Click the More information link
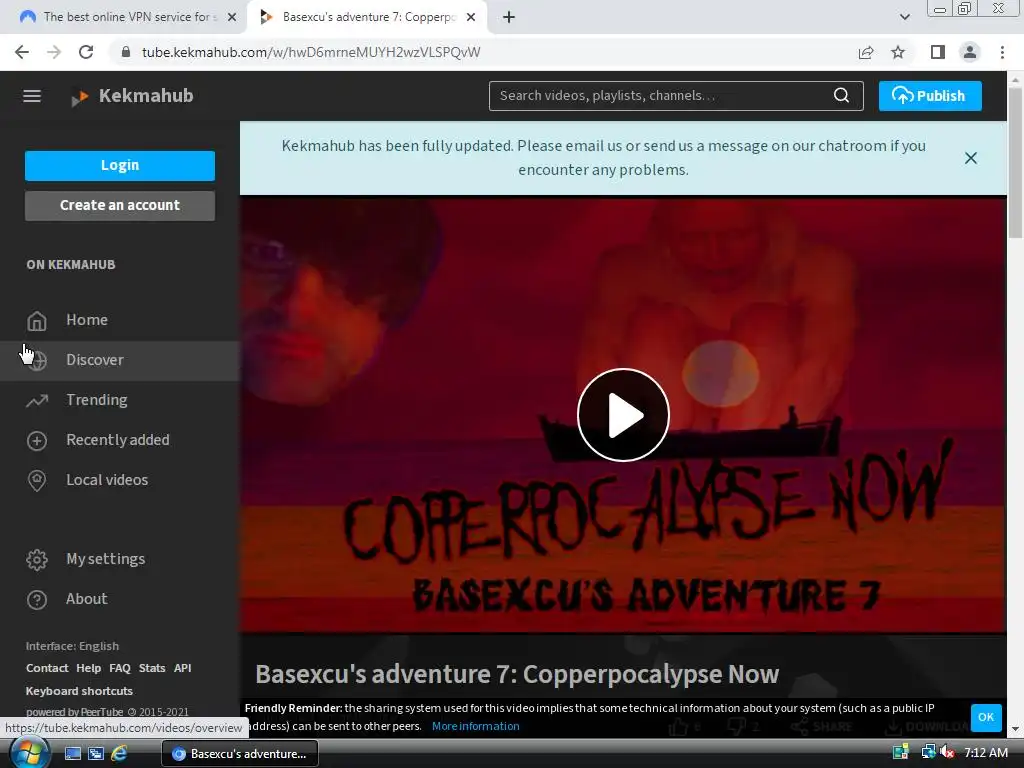Image resolution: width=1024 pixels, height=768 pixels. coord(475,726)
